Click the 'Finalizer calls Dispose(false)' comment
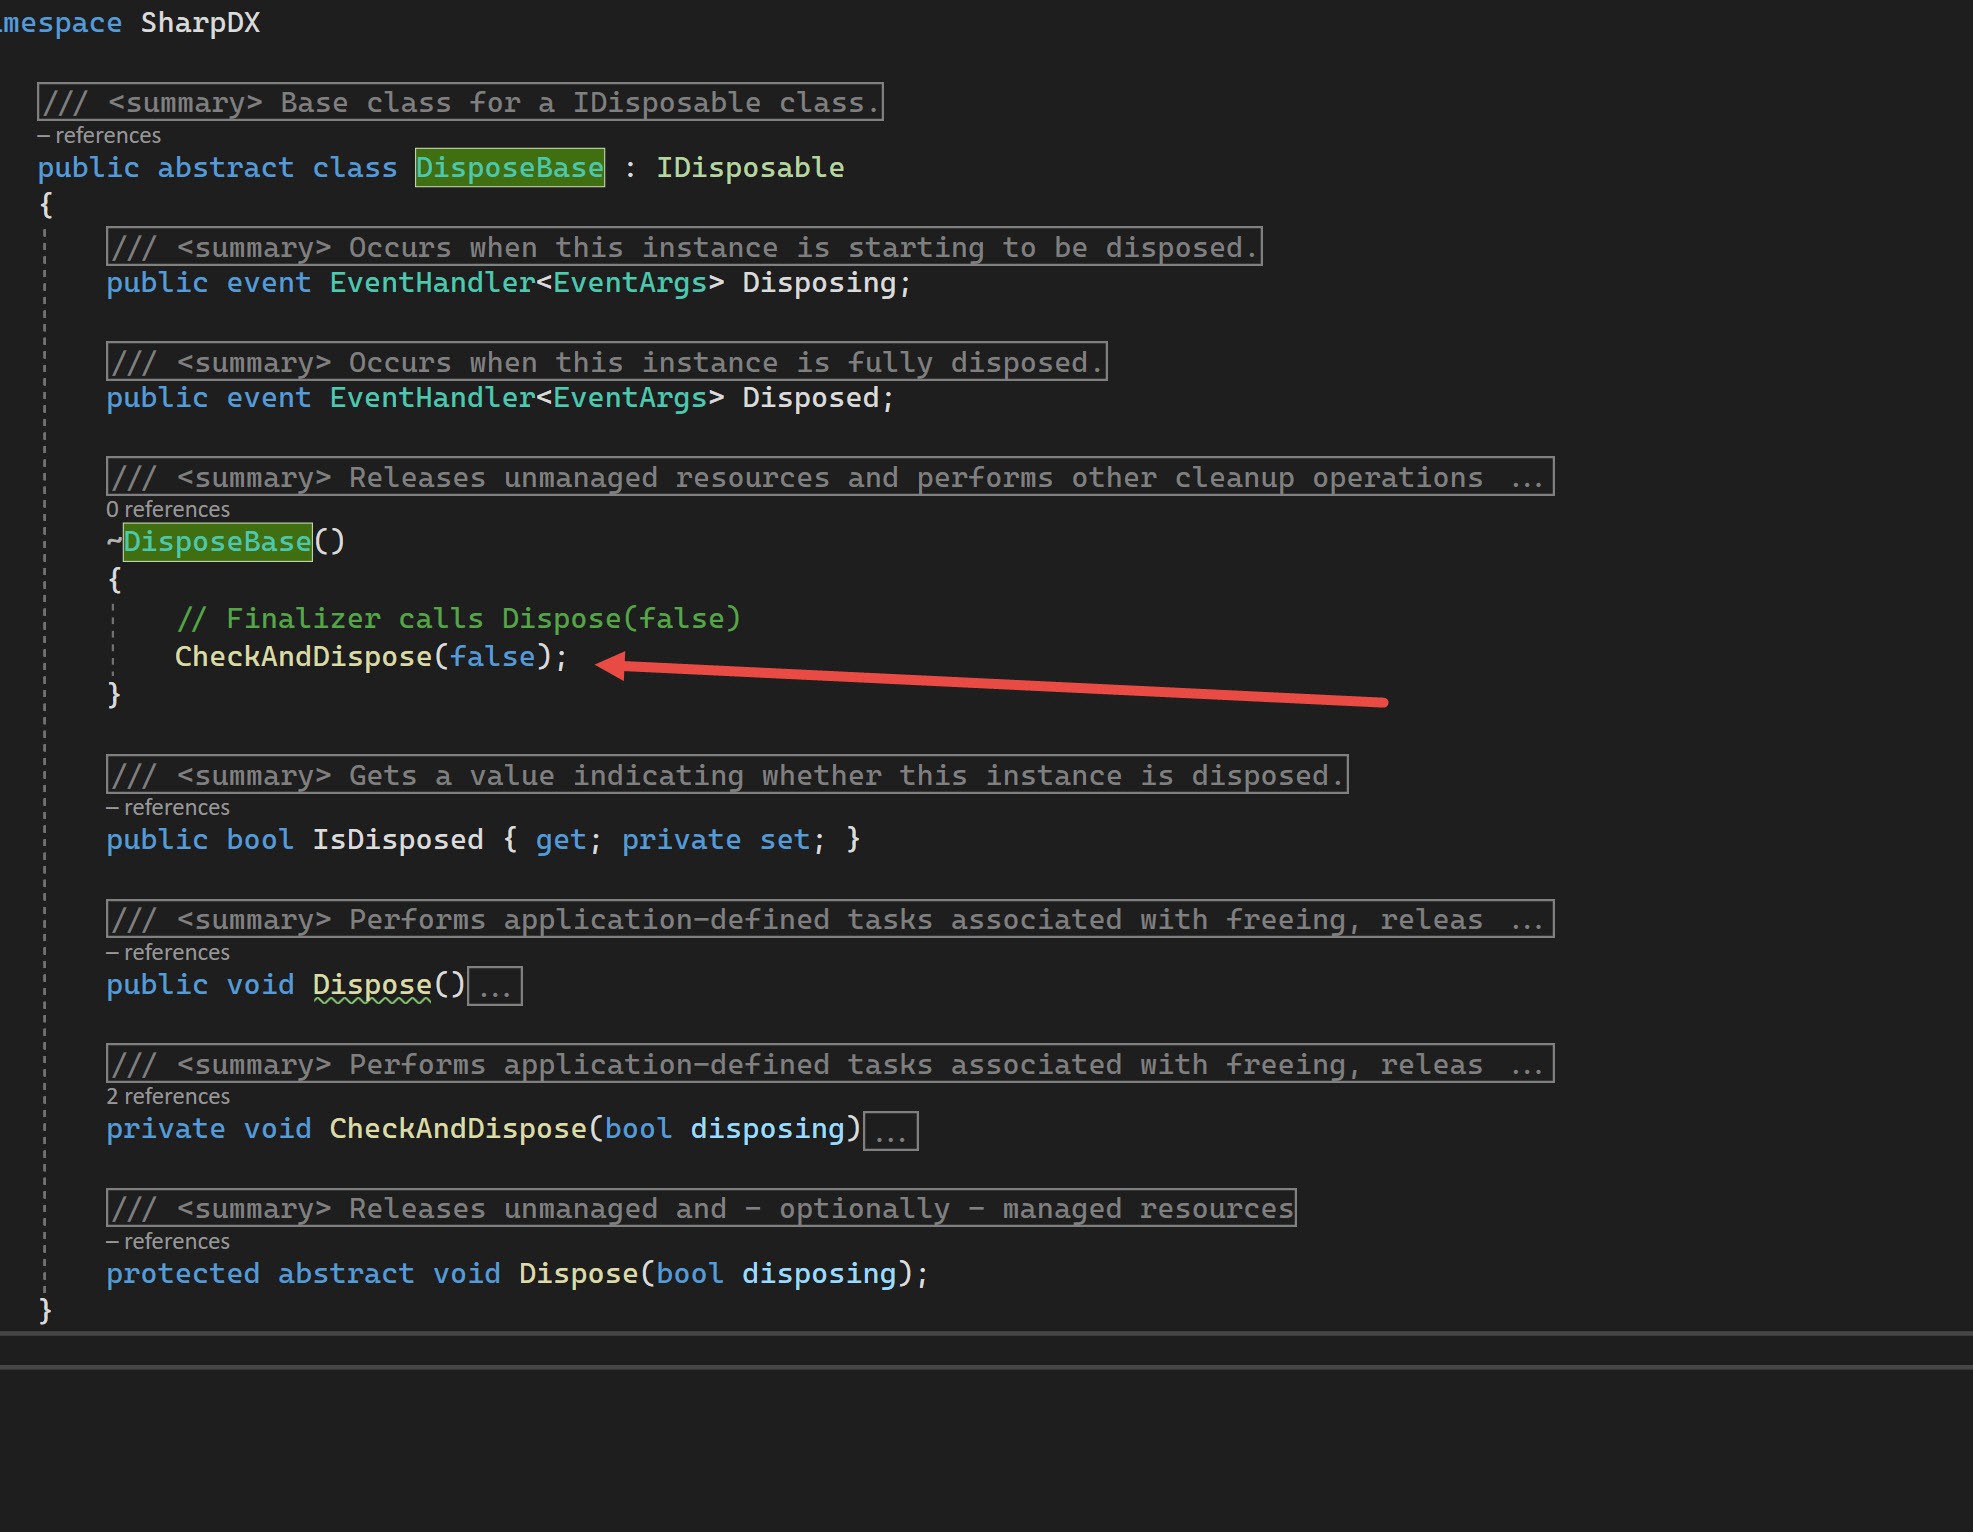The image size is (1973, 1532). pos(458,619)
